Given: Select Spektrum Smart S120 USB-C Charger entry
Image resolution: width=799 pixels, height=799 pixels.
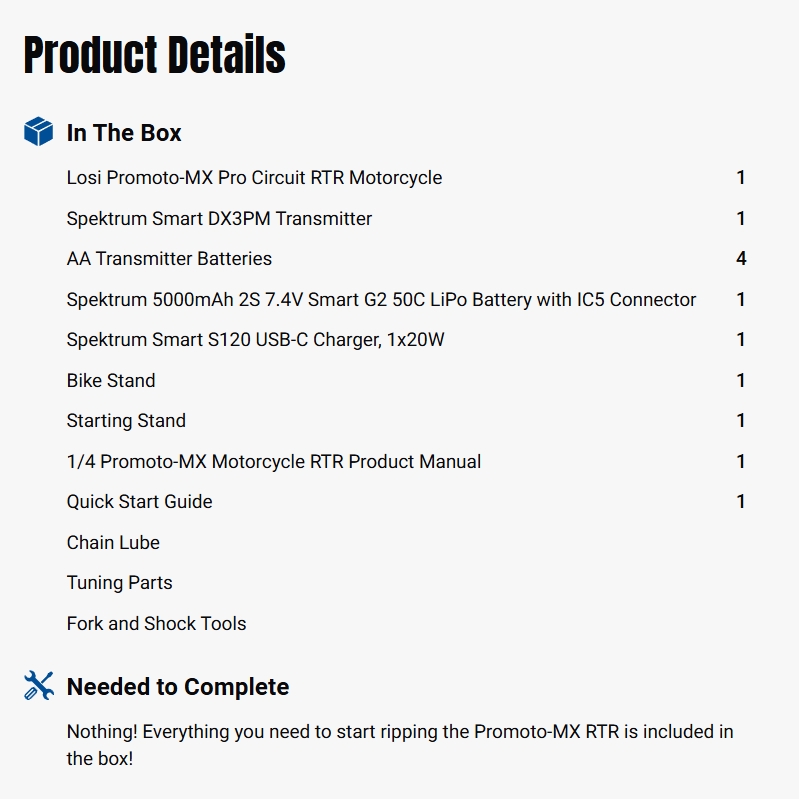Looking at the screenshot, I should 255,340.
